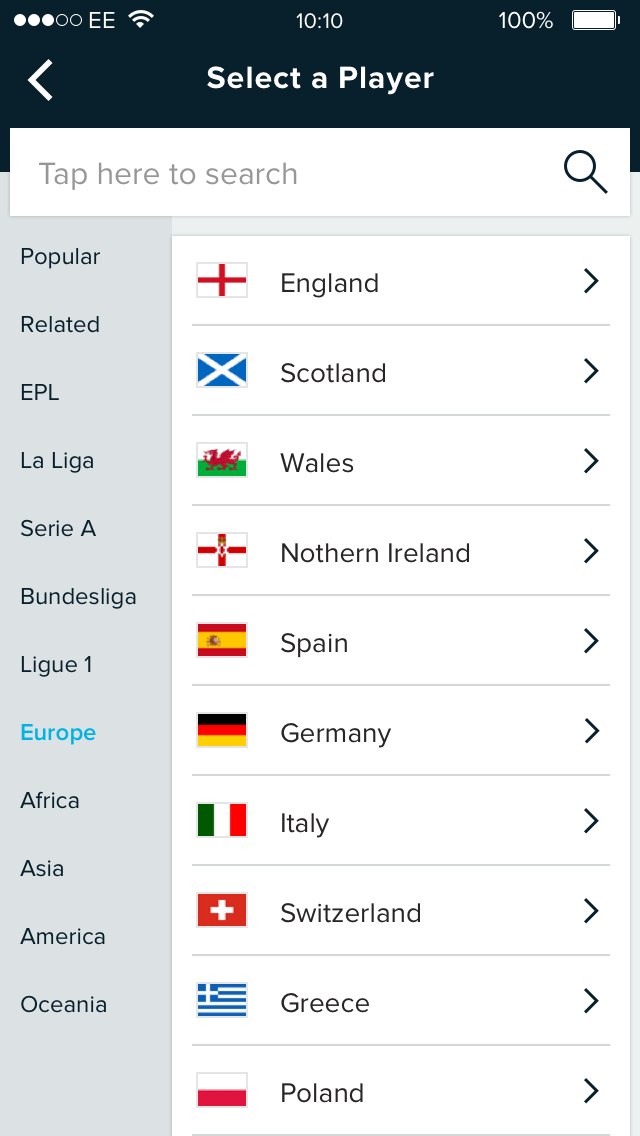The height and width of the screenshot is (1136, 640).
Task: Select the EPL category tab
Action: coord(40,393)
